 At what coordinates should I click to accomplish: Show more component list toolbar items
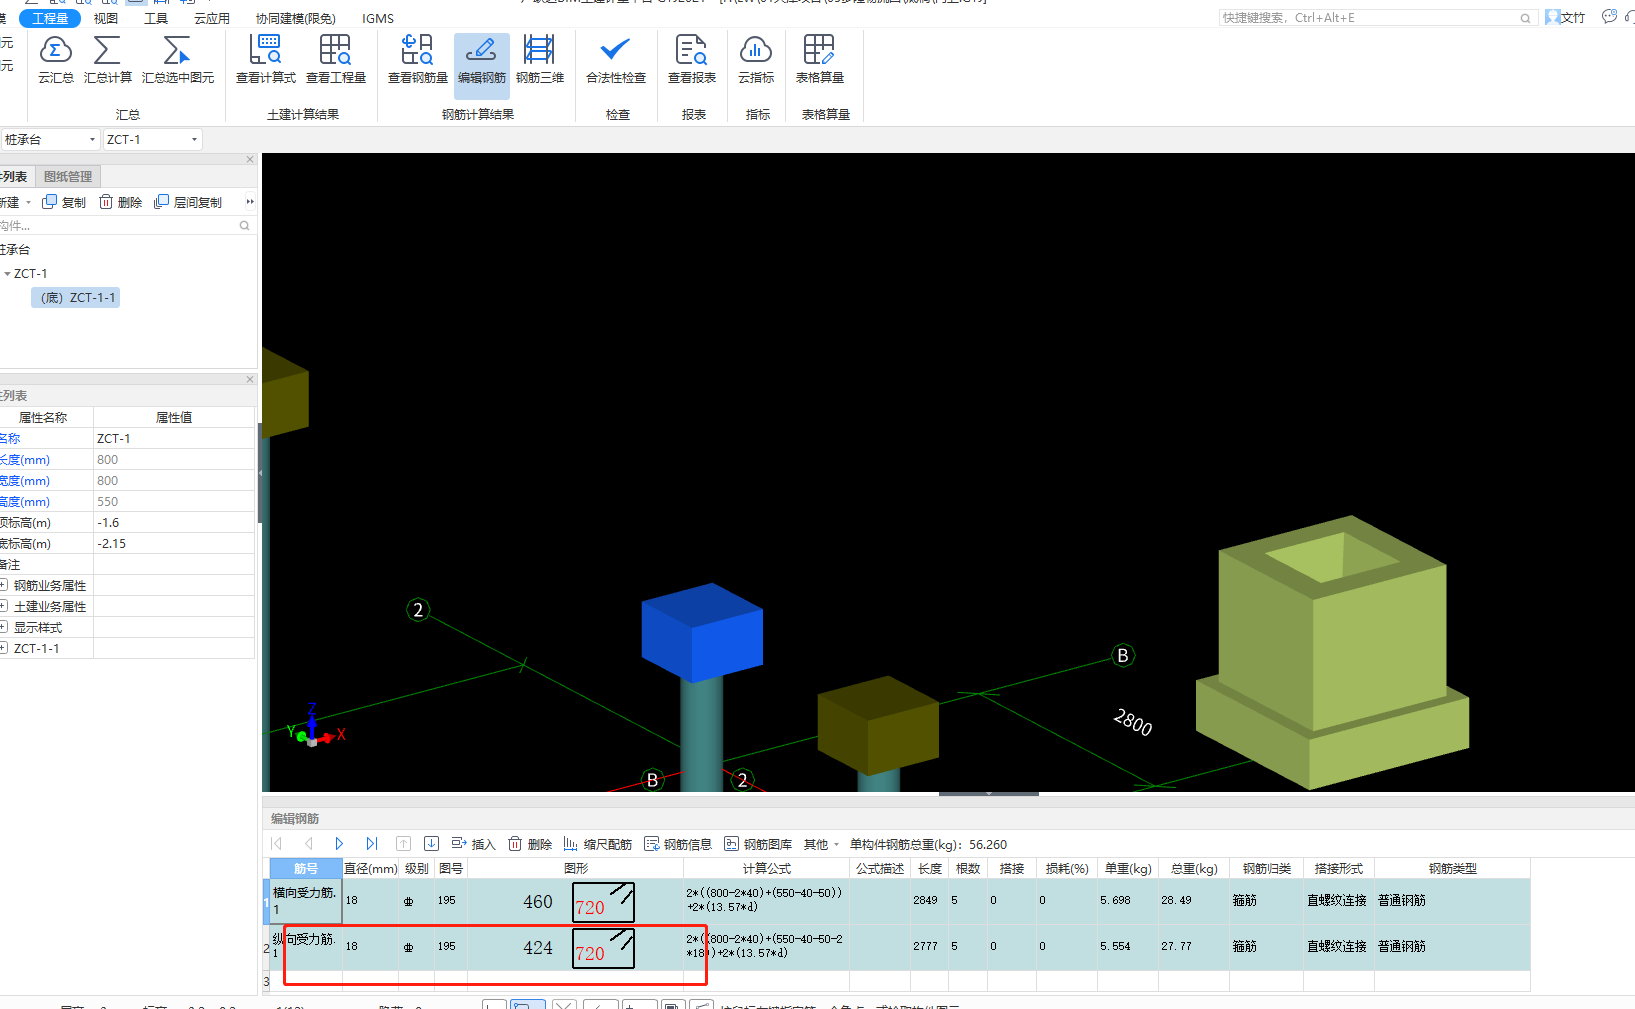250,202
